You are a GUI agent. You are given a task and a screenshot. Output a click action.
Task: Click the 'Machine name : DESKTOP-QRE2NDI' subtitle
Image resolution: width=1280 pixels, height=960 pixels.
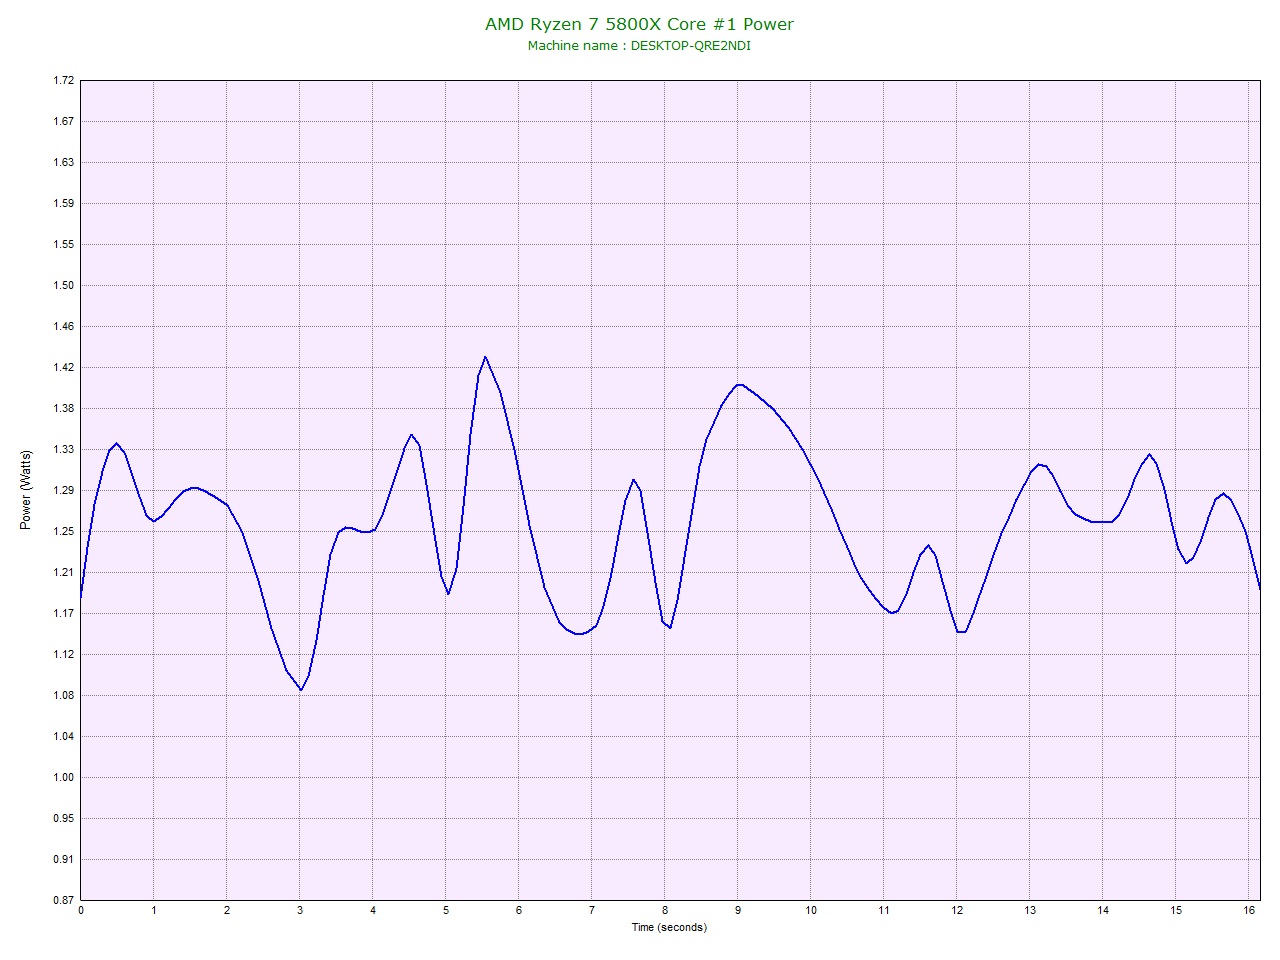pyautogui.click(x=639, y=46)
